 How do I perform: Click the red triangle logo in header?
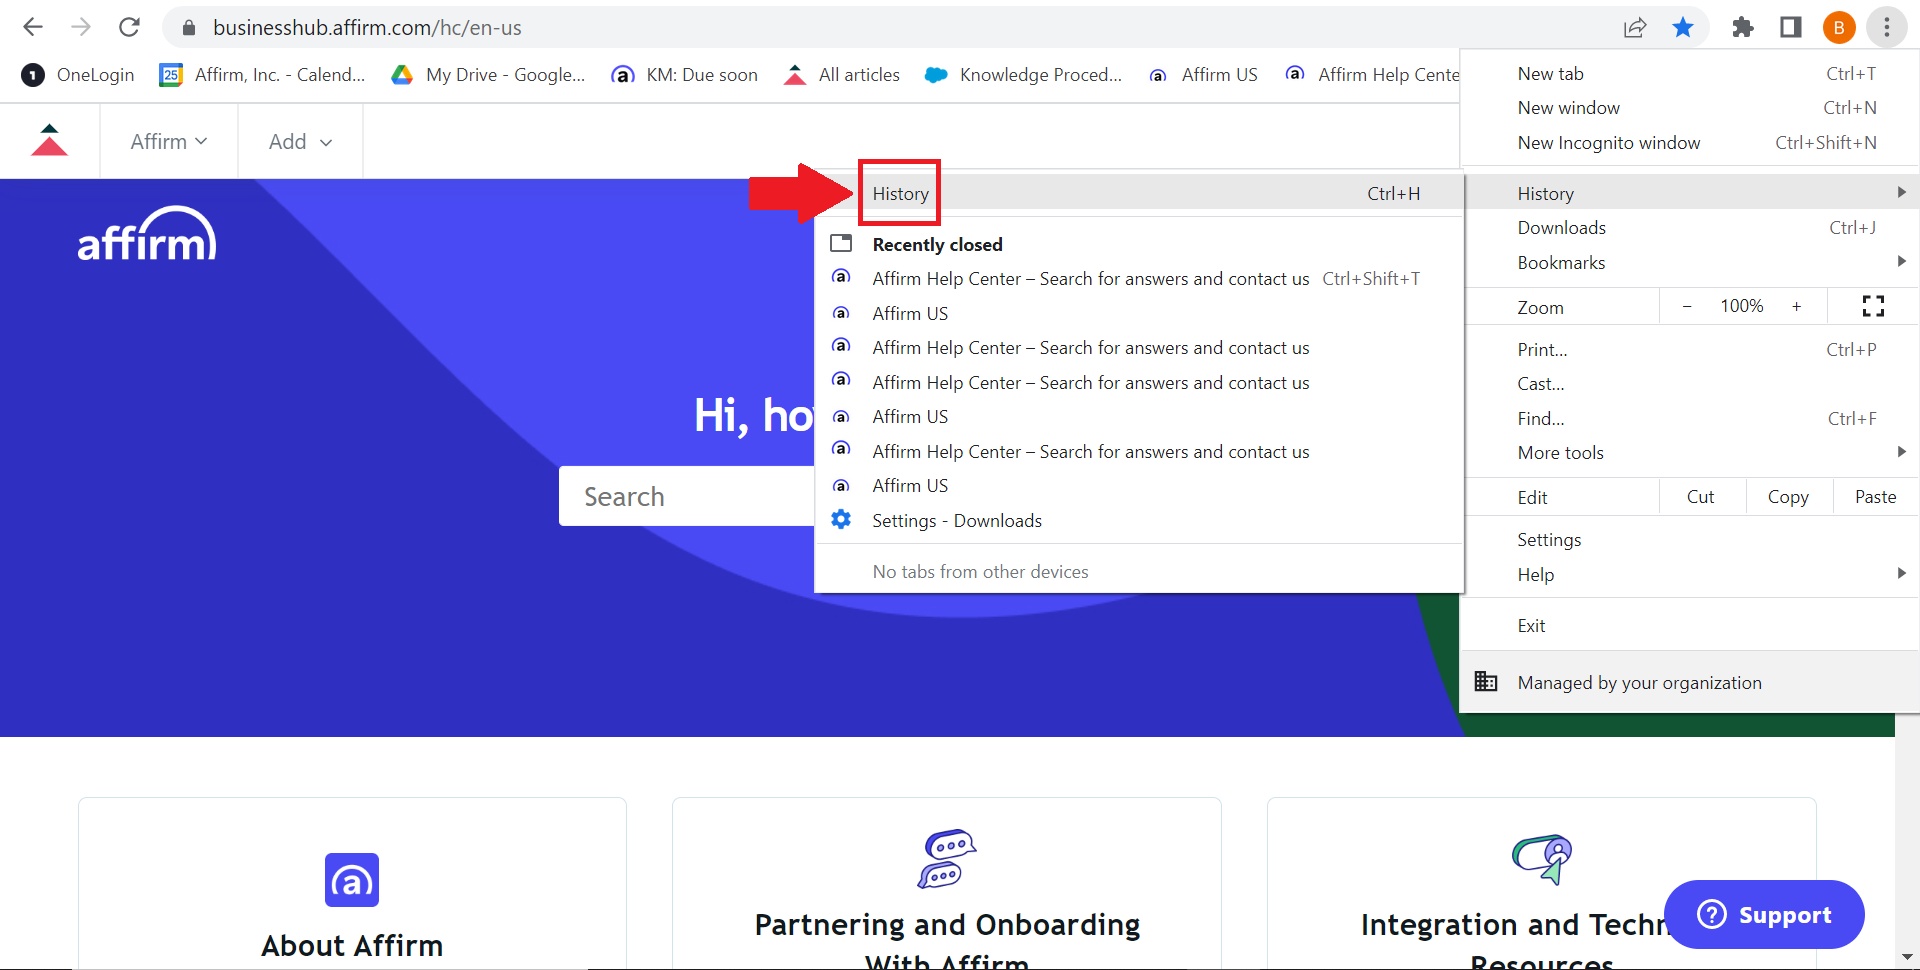49,140
